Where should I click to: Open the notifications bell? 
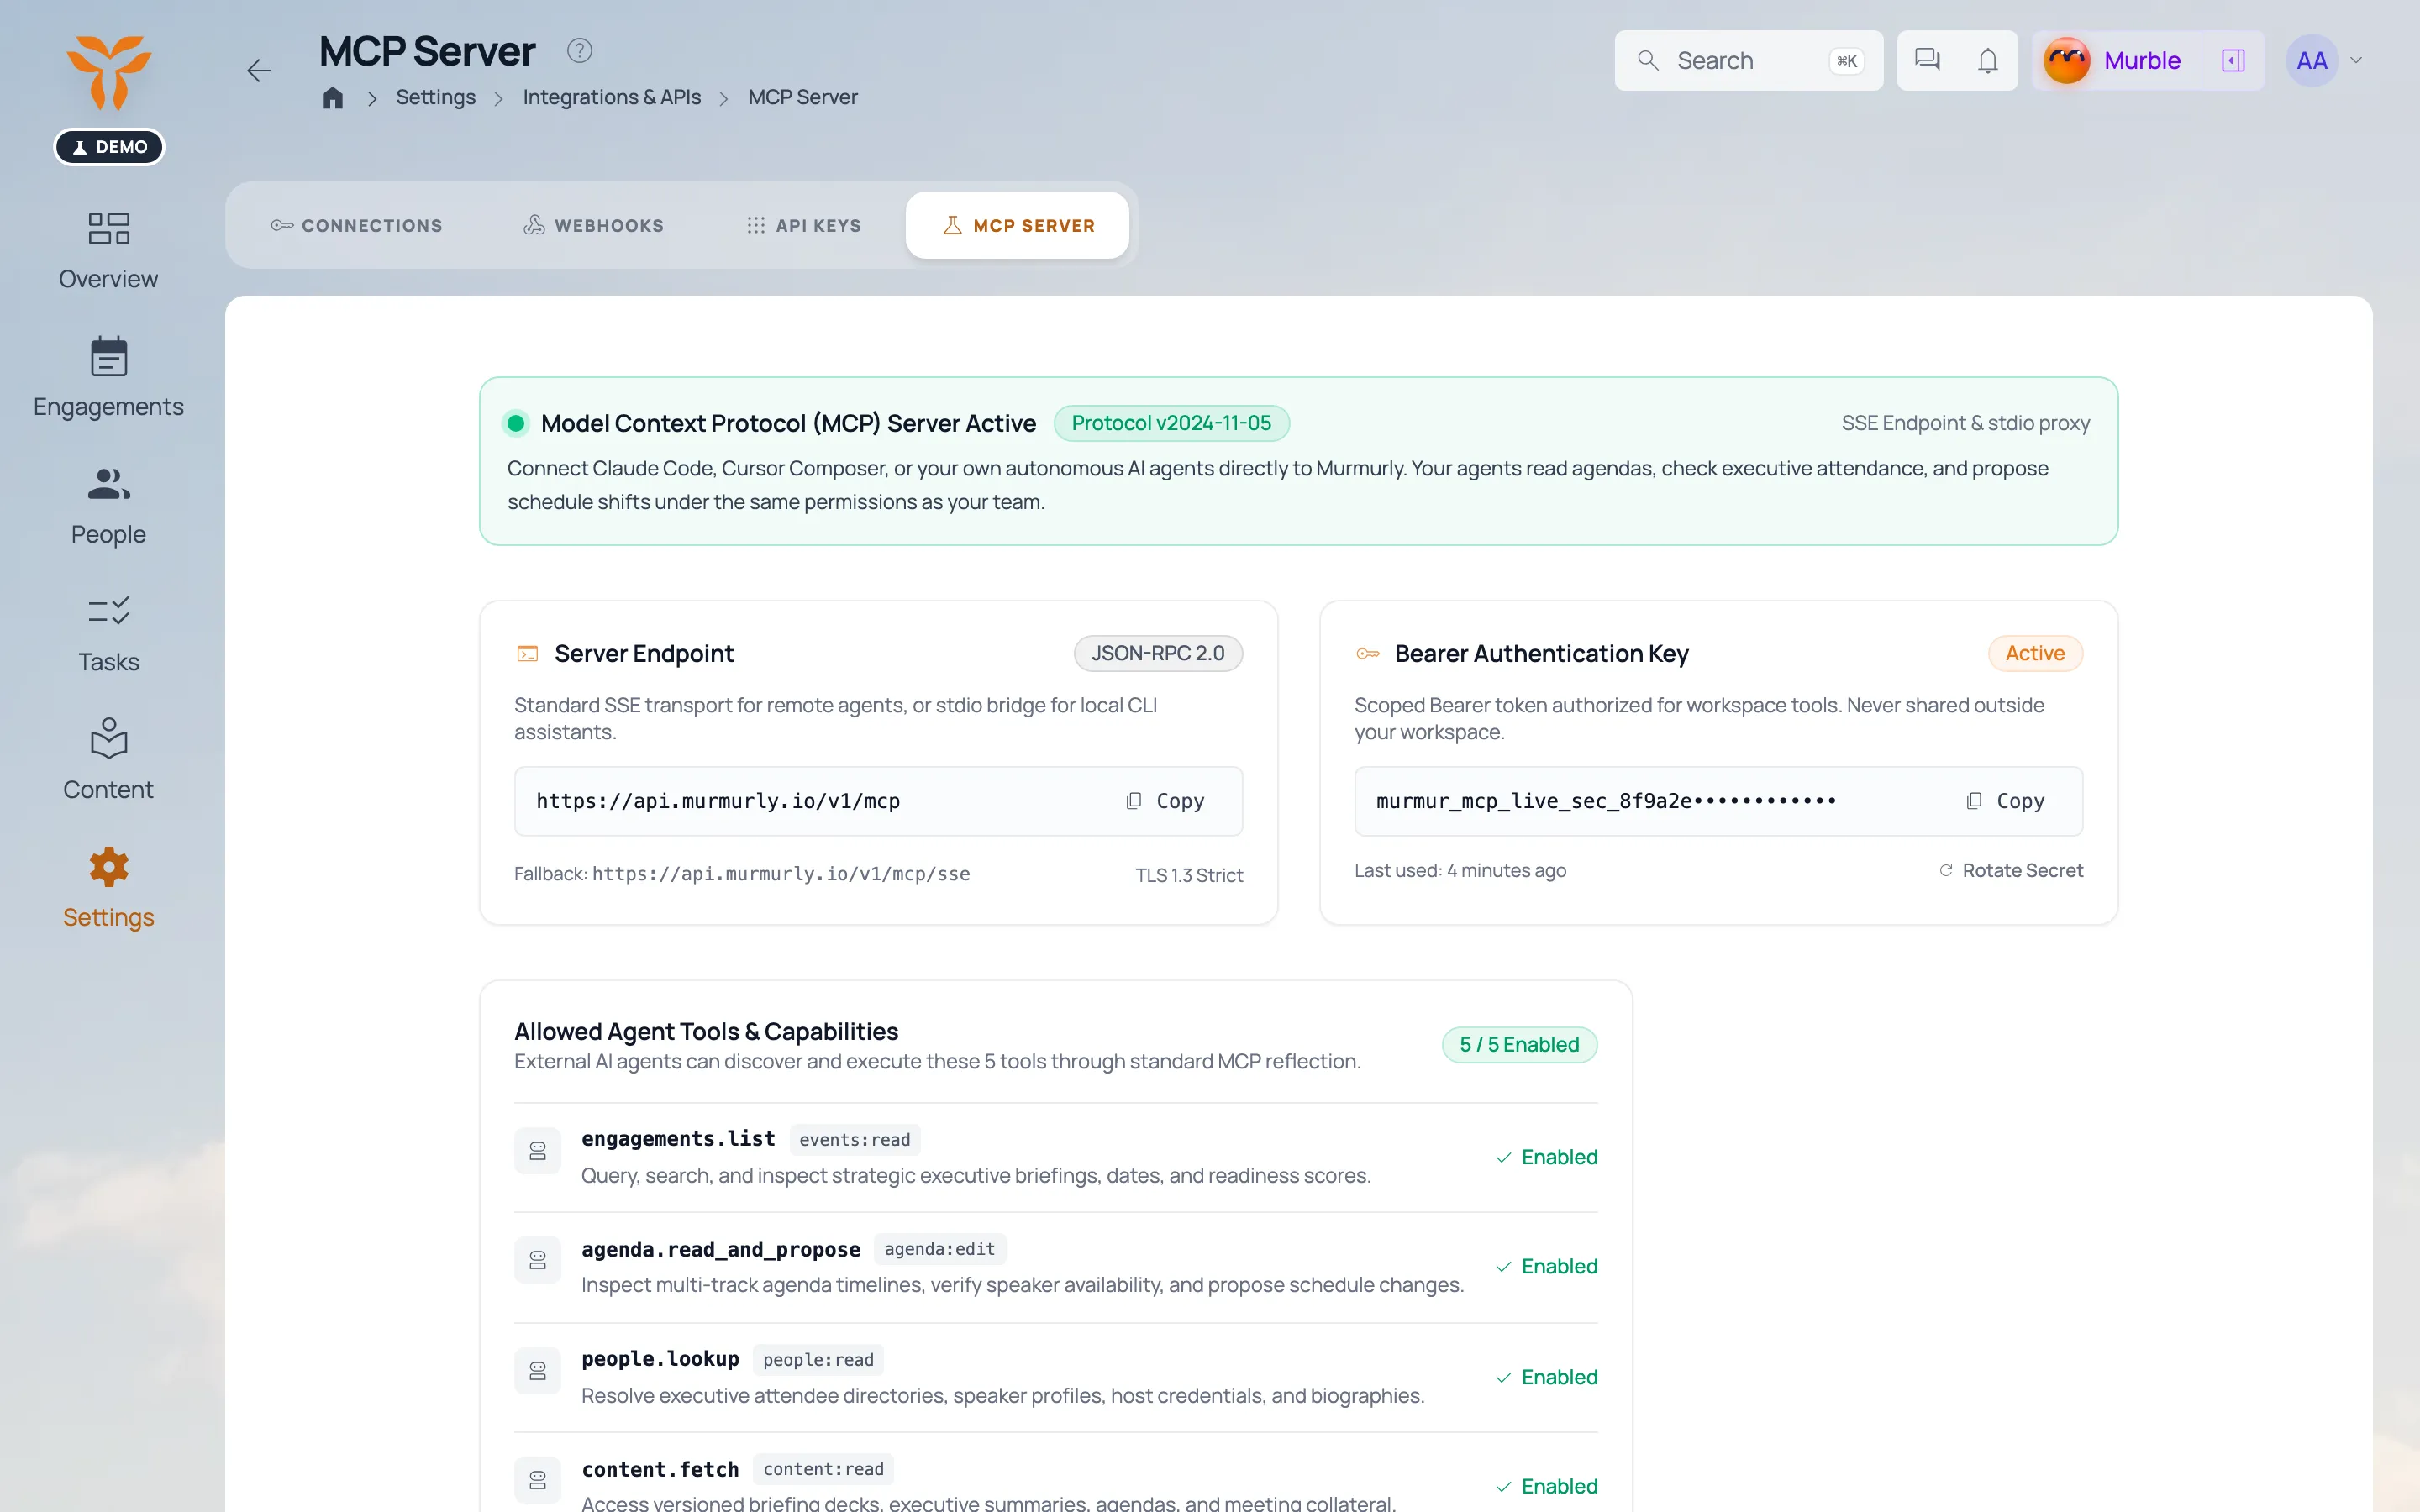[x=1988, y=60]
